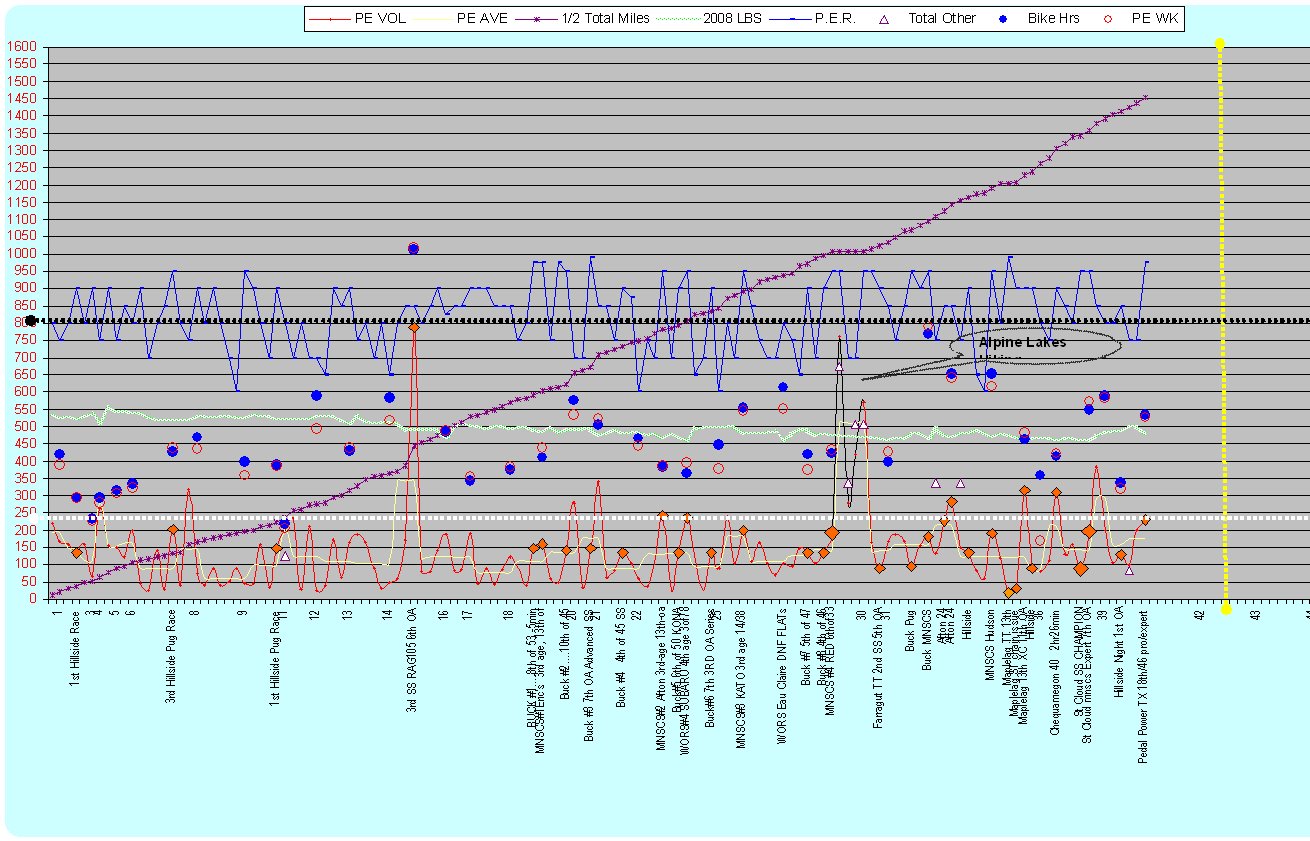The height and width of the screenshot is (841, 1310).
Task: Click the Total Other triangle legend marker
Action: (x=885, y=18)
